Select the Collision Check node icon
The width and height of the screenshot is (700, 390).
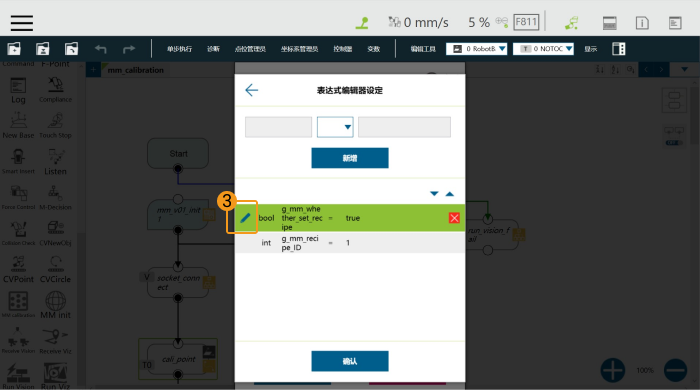pos(18,233)
